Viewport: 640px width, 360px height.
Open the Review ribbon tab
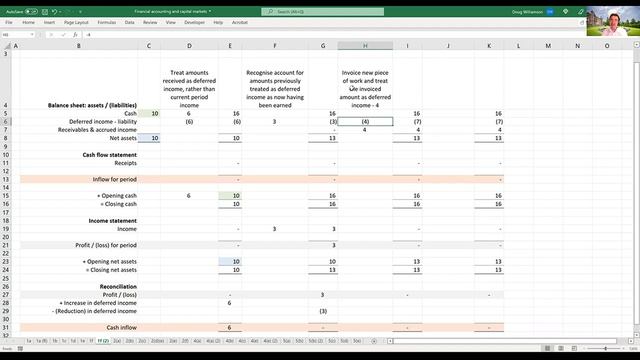coord(150,22)
